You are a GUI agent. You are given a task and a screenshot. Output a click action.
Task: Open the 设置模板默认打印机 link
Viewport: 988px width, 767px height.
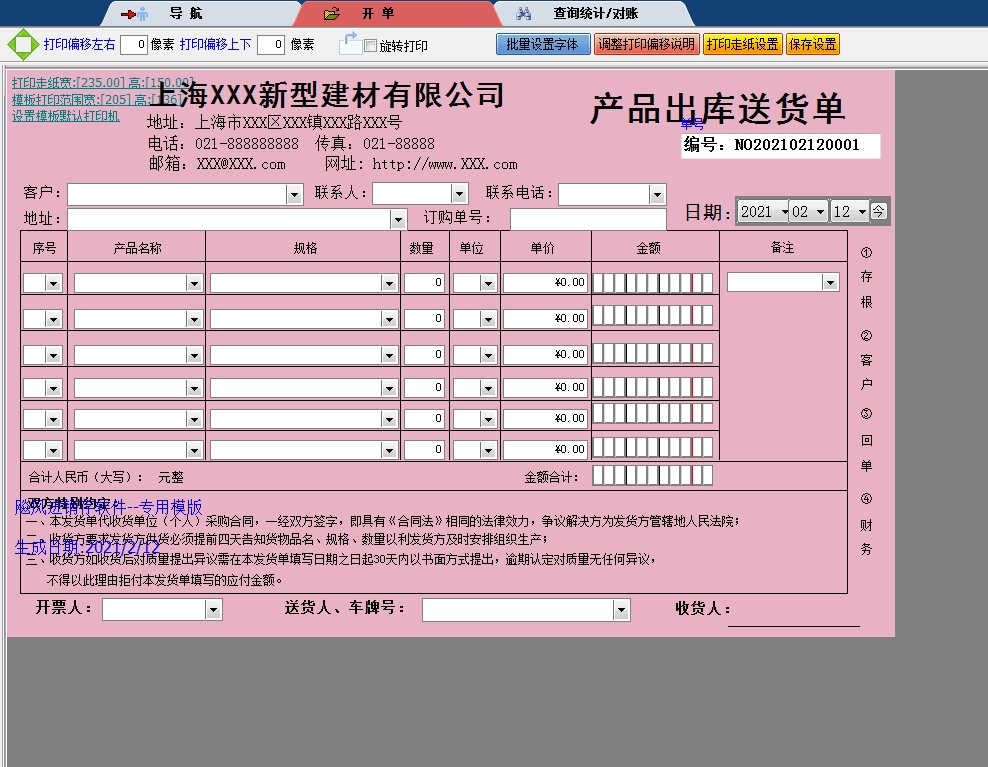(66, 116)
